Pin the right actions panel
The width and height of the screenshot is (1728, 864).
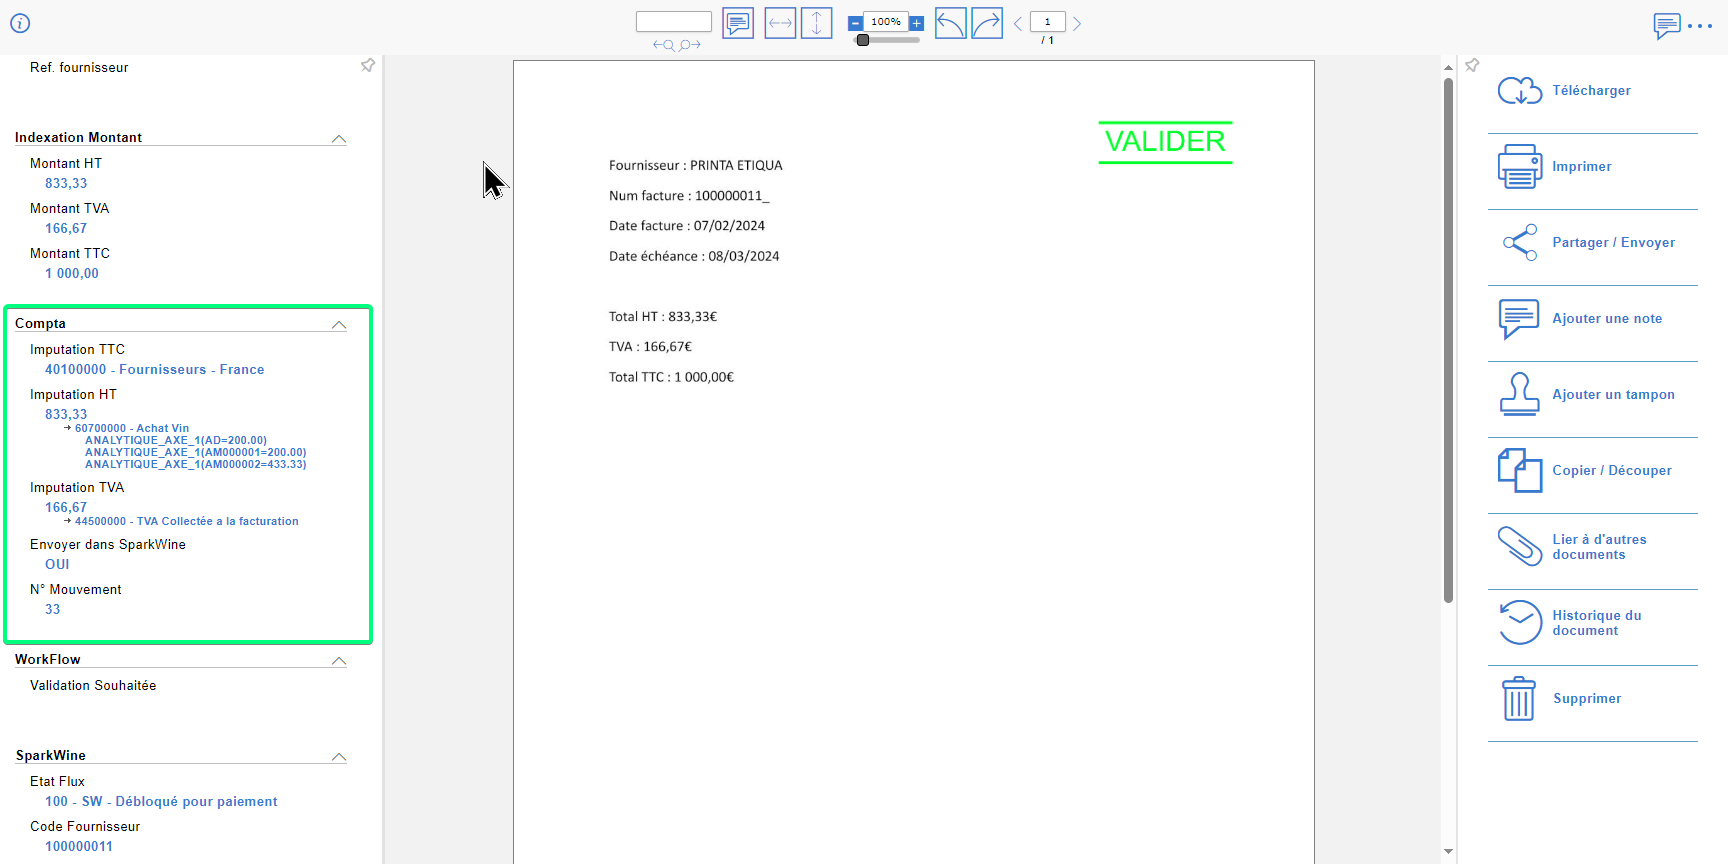(1472, 66)
